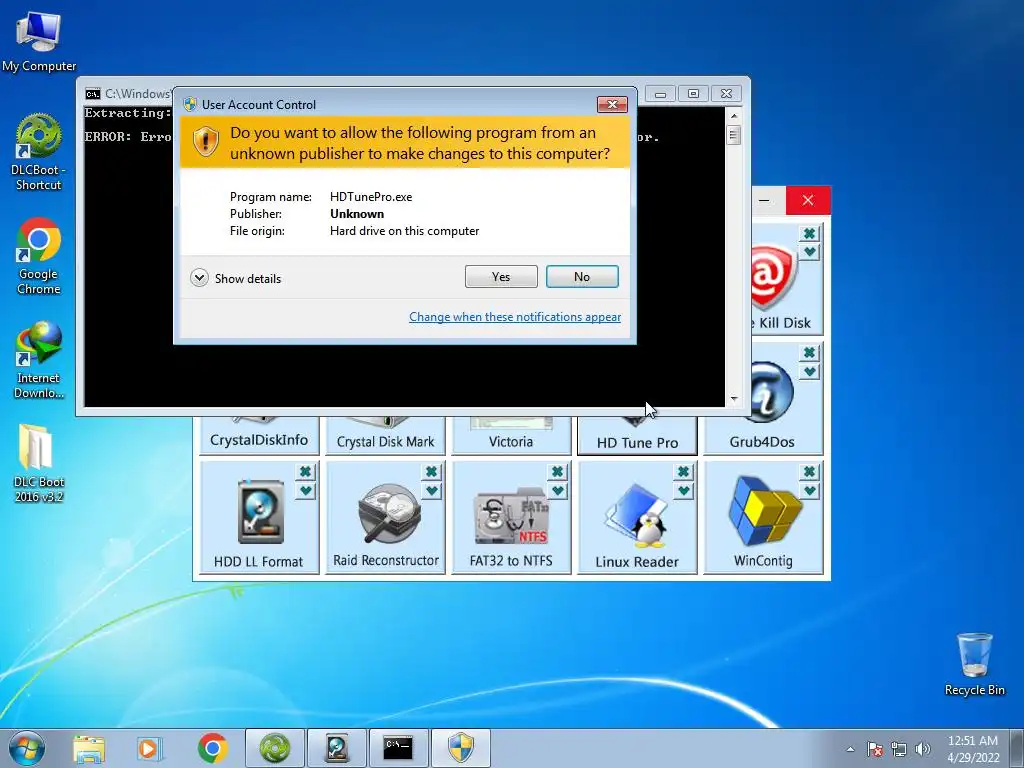
Task: Click the command prompt scroll down arrow
Action: coord(733,398)
